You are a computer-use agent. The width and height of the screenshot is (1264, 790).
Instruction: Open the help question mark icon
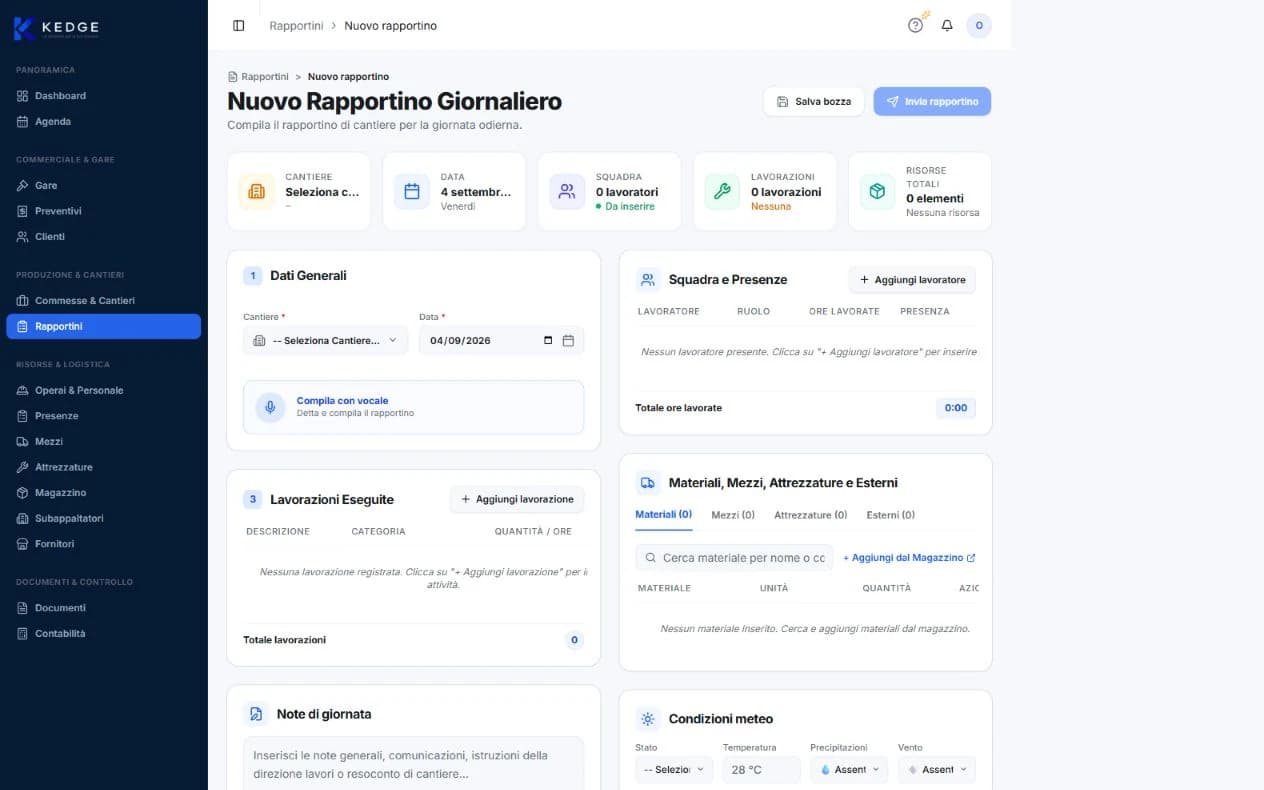pos(915,25)
